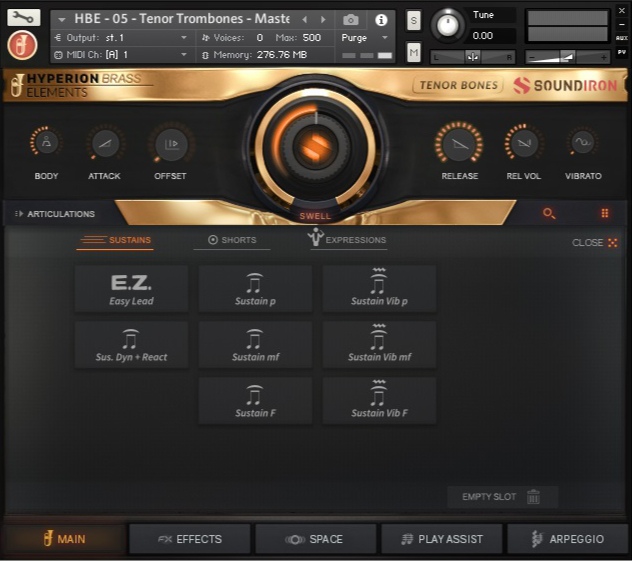Open the Space page tab
The height and width of the screenshot is (561, 632).
316,539
